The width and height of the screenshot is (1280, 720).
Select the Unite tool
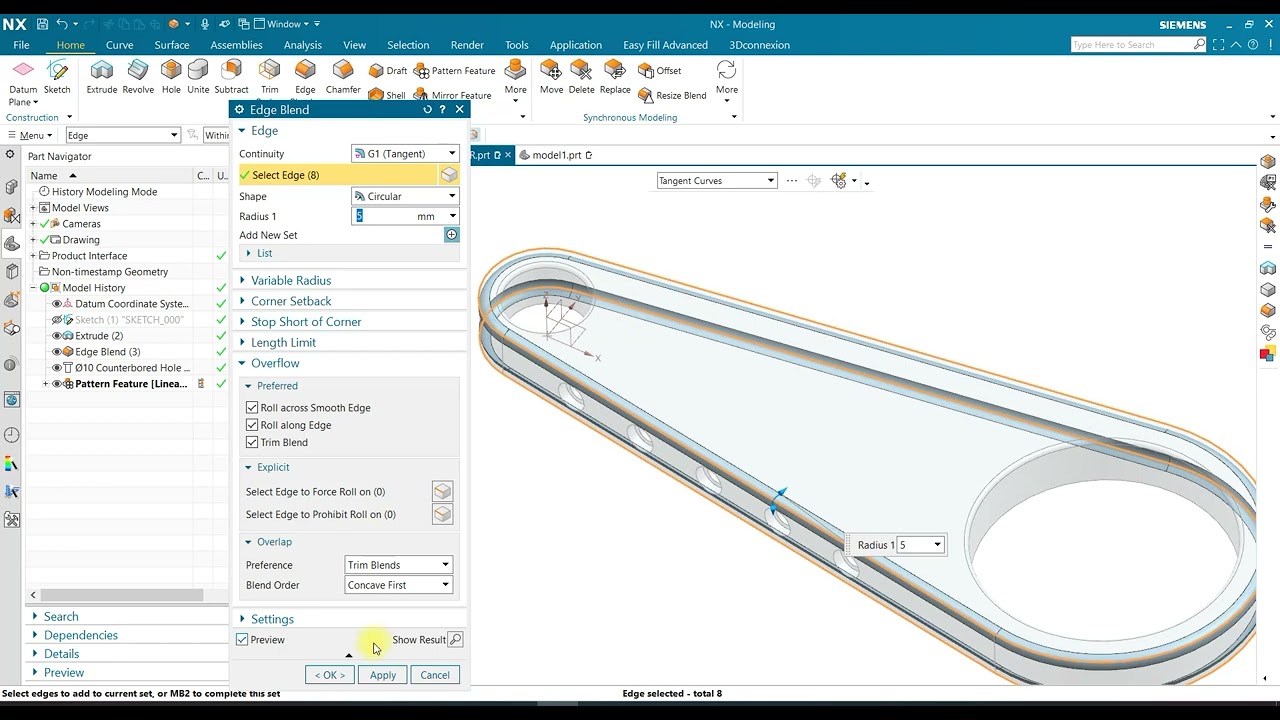coord(198,77)
